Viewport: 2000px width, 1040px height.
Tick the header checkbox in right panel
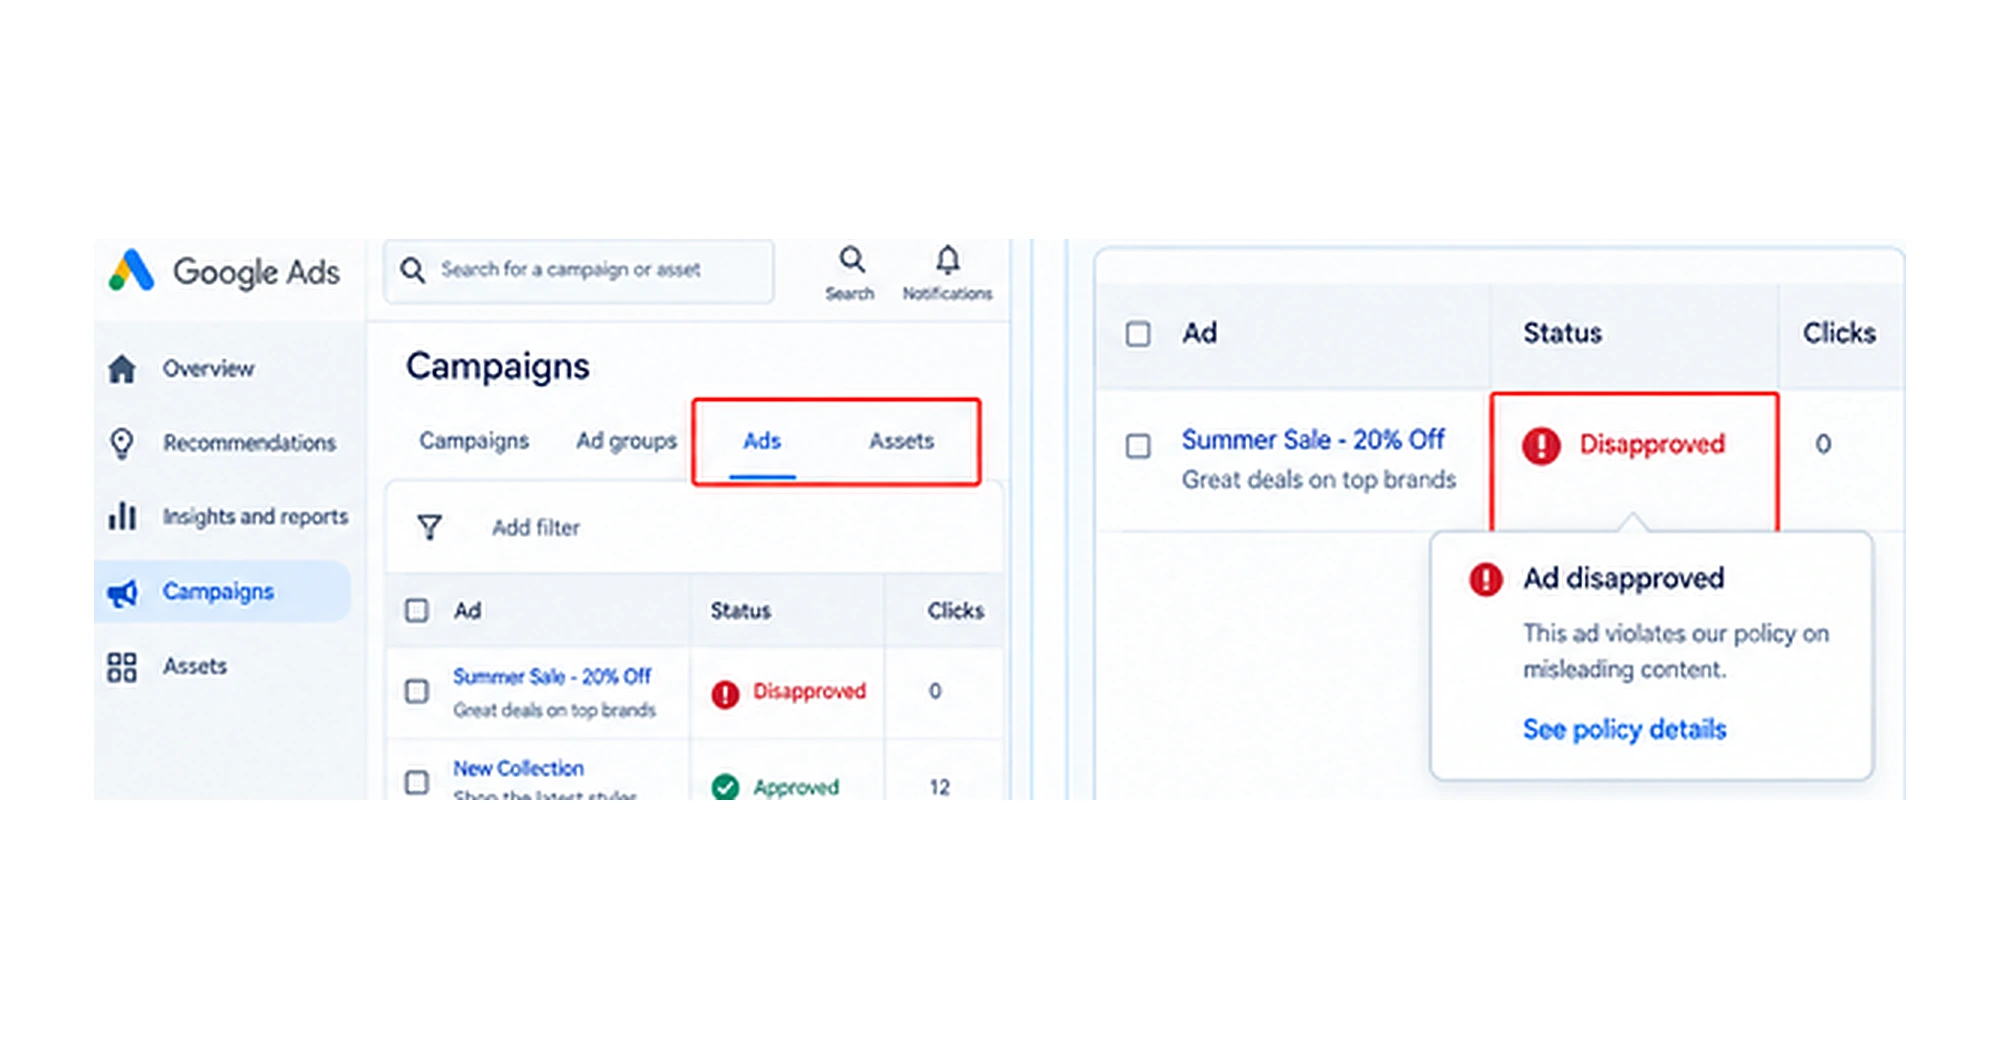[x=1138, y=333]
